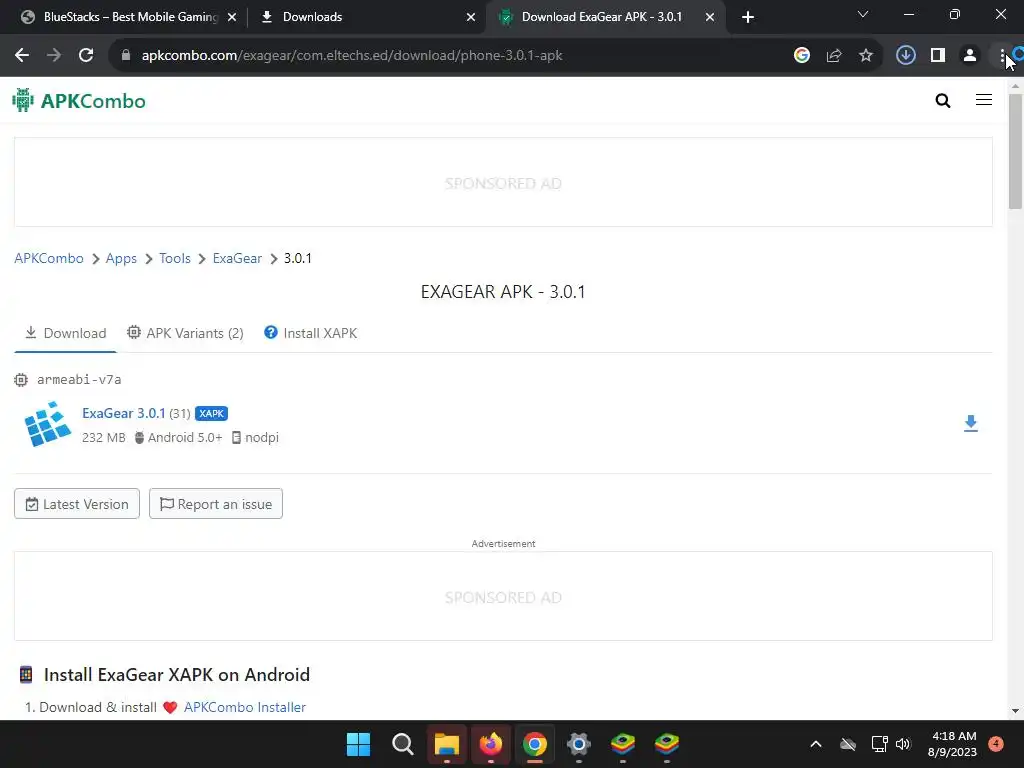Open a new browser tab
Viewport: 1024px width, 768px height.
(x=748, y=17)
